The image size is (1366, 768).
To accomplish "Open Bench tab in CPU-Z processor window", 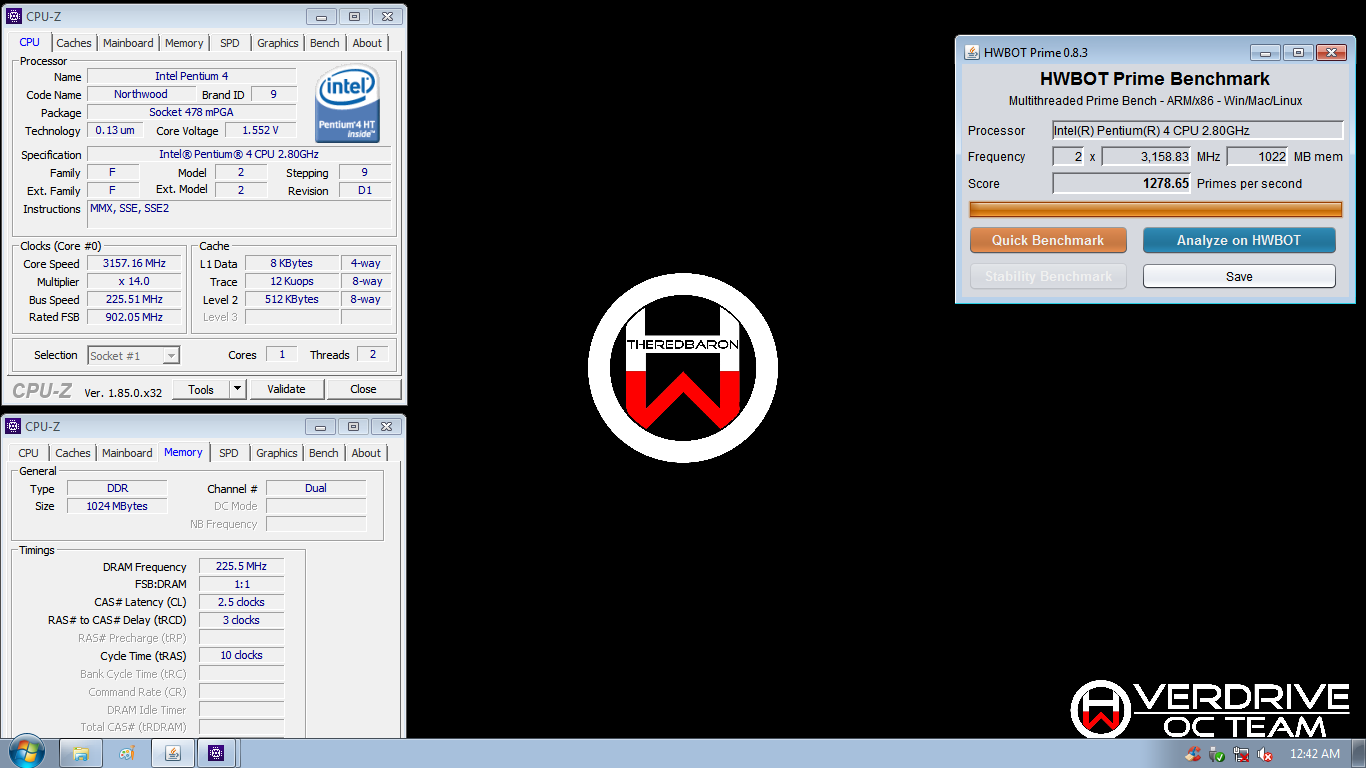I will pyautogui.click(x=325, y=43).
